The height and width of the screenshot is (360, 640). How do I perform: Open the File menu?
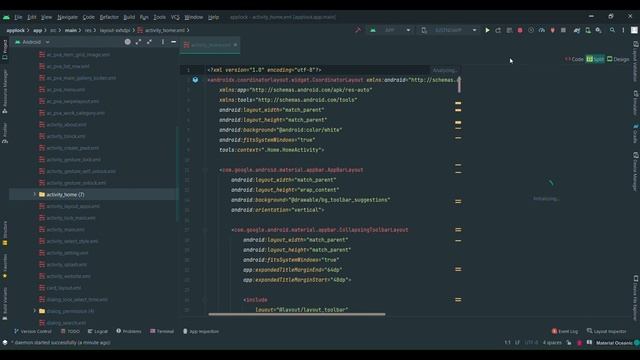click(18, 17)
